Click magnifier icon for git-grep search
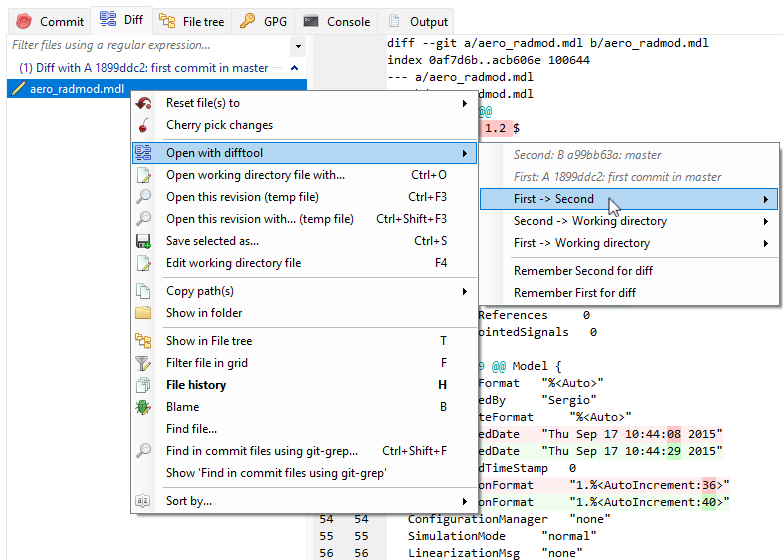Screen dimensions: 783x560 [x=143, y=451]
